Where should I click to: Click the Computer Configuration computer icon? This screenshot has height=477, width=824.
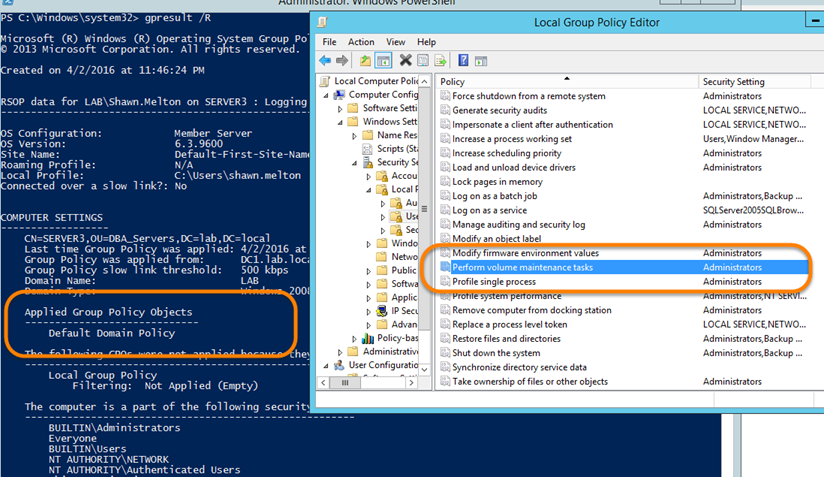click(339, 95)
